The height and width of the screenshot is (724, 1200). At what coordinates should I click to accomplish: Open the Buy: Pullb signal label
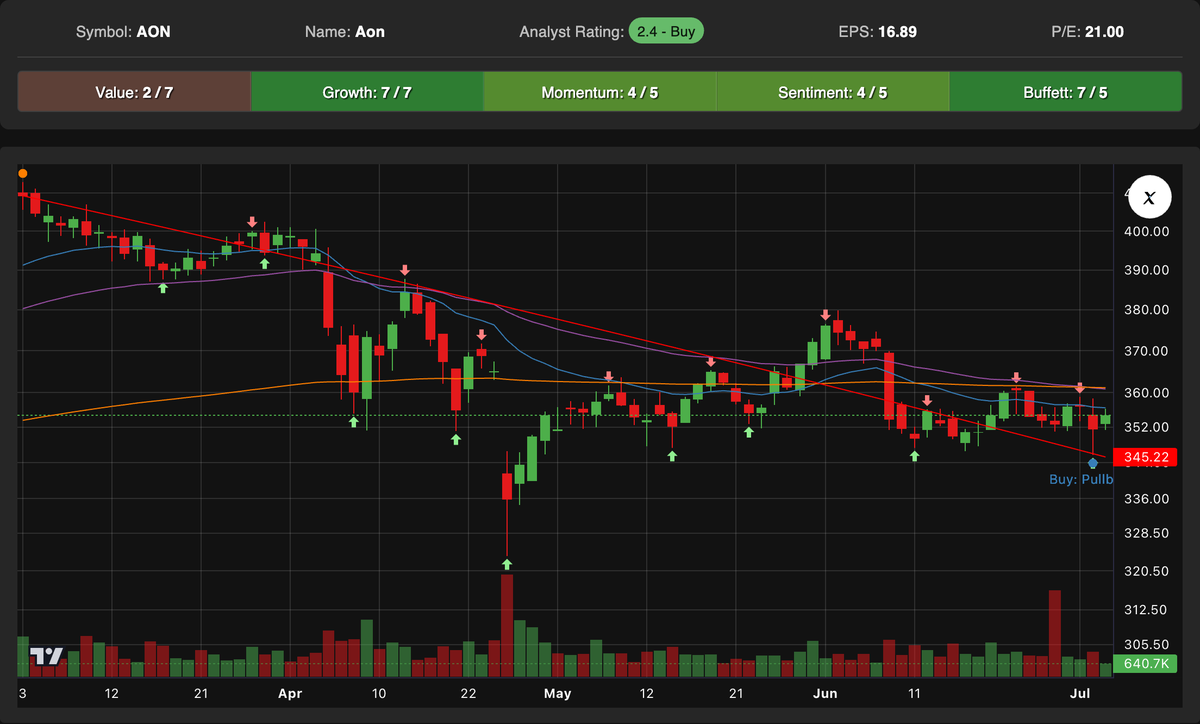1081,480
